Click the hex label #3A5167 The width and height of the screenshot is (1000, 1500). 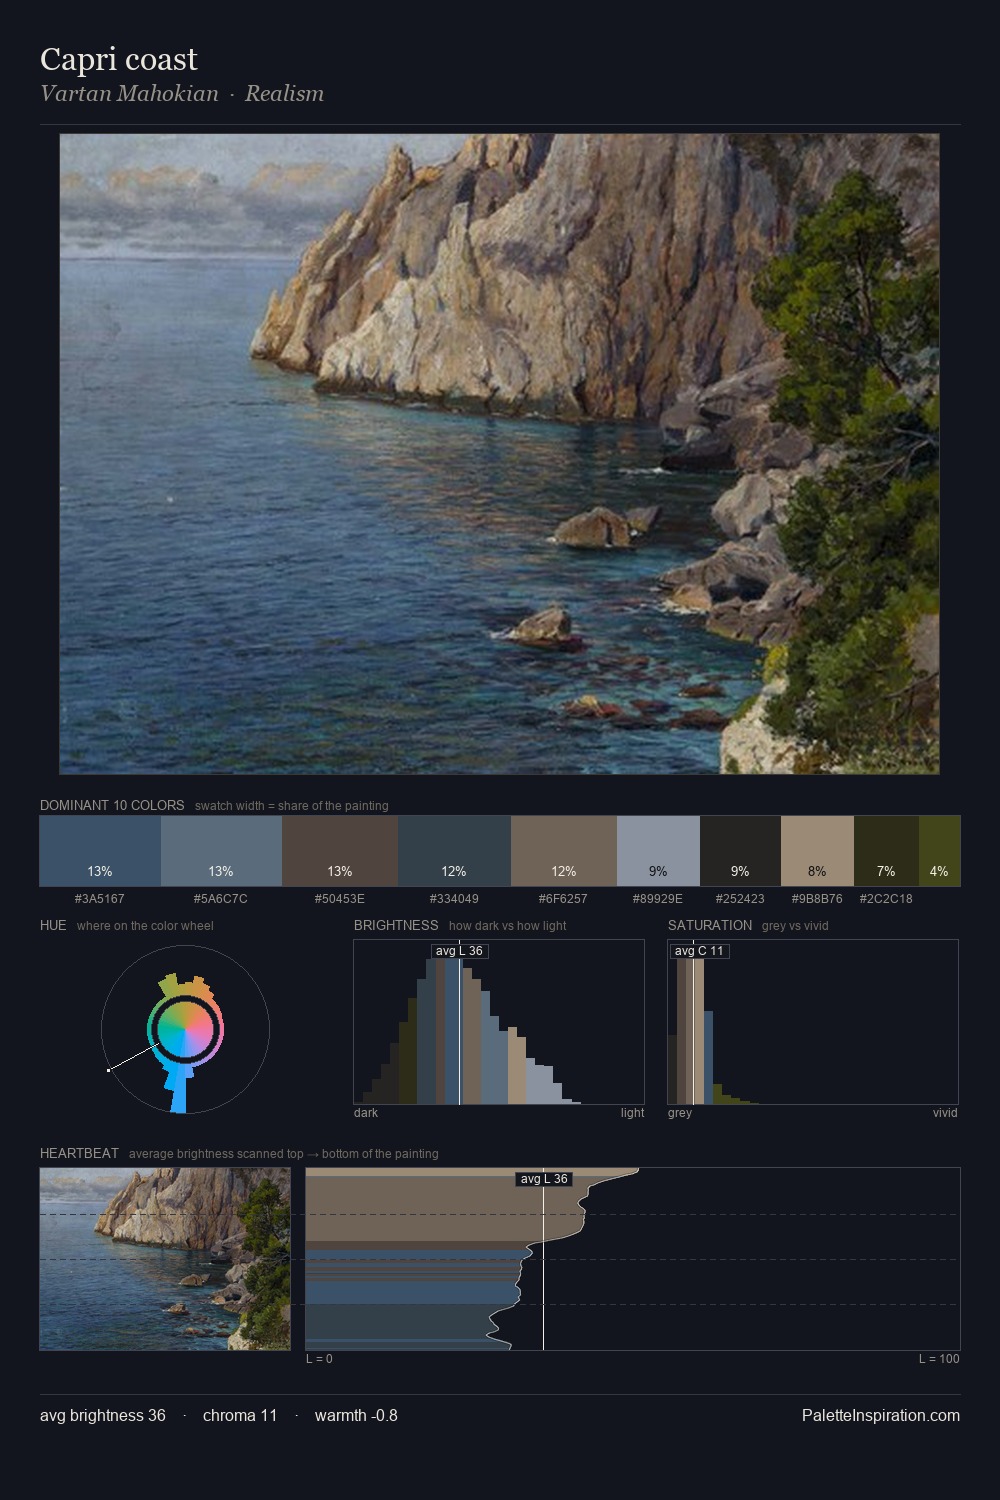100,899
